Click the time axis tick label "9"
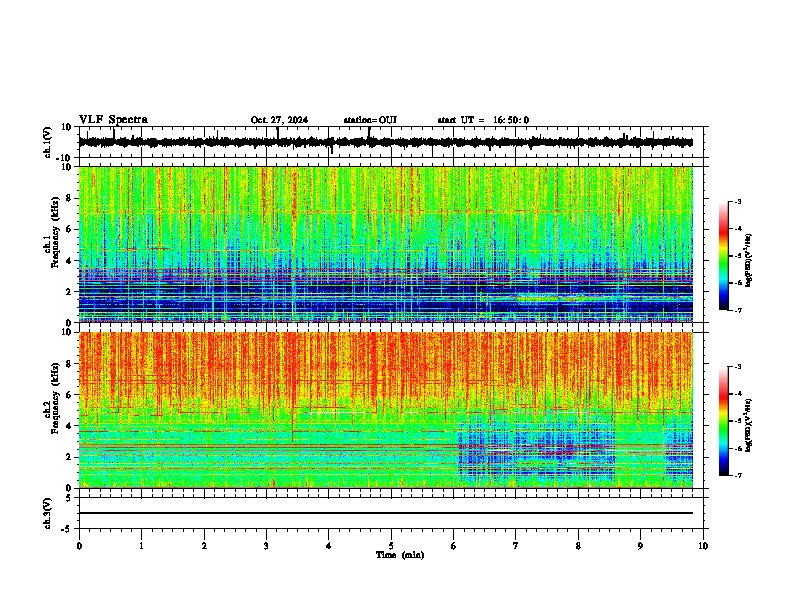The height and width of the screenshot is (612, 792). 640,546
